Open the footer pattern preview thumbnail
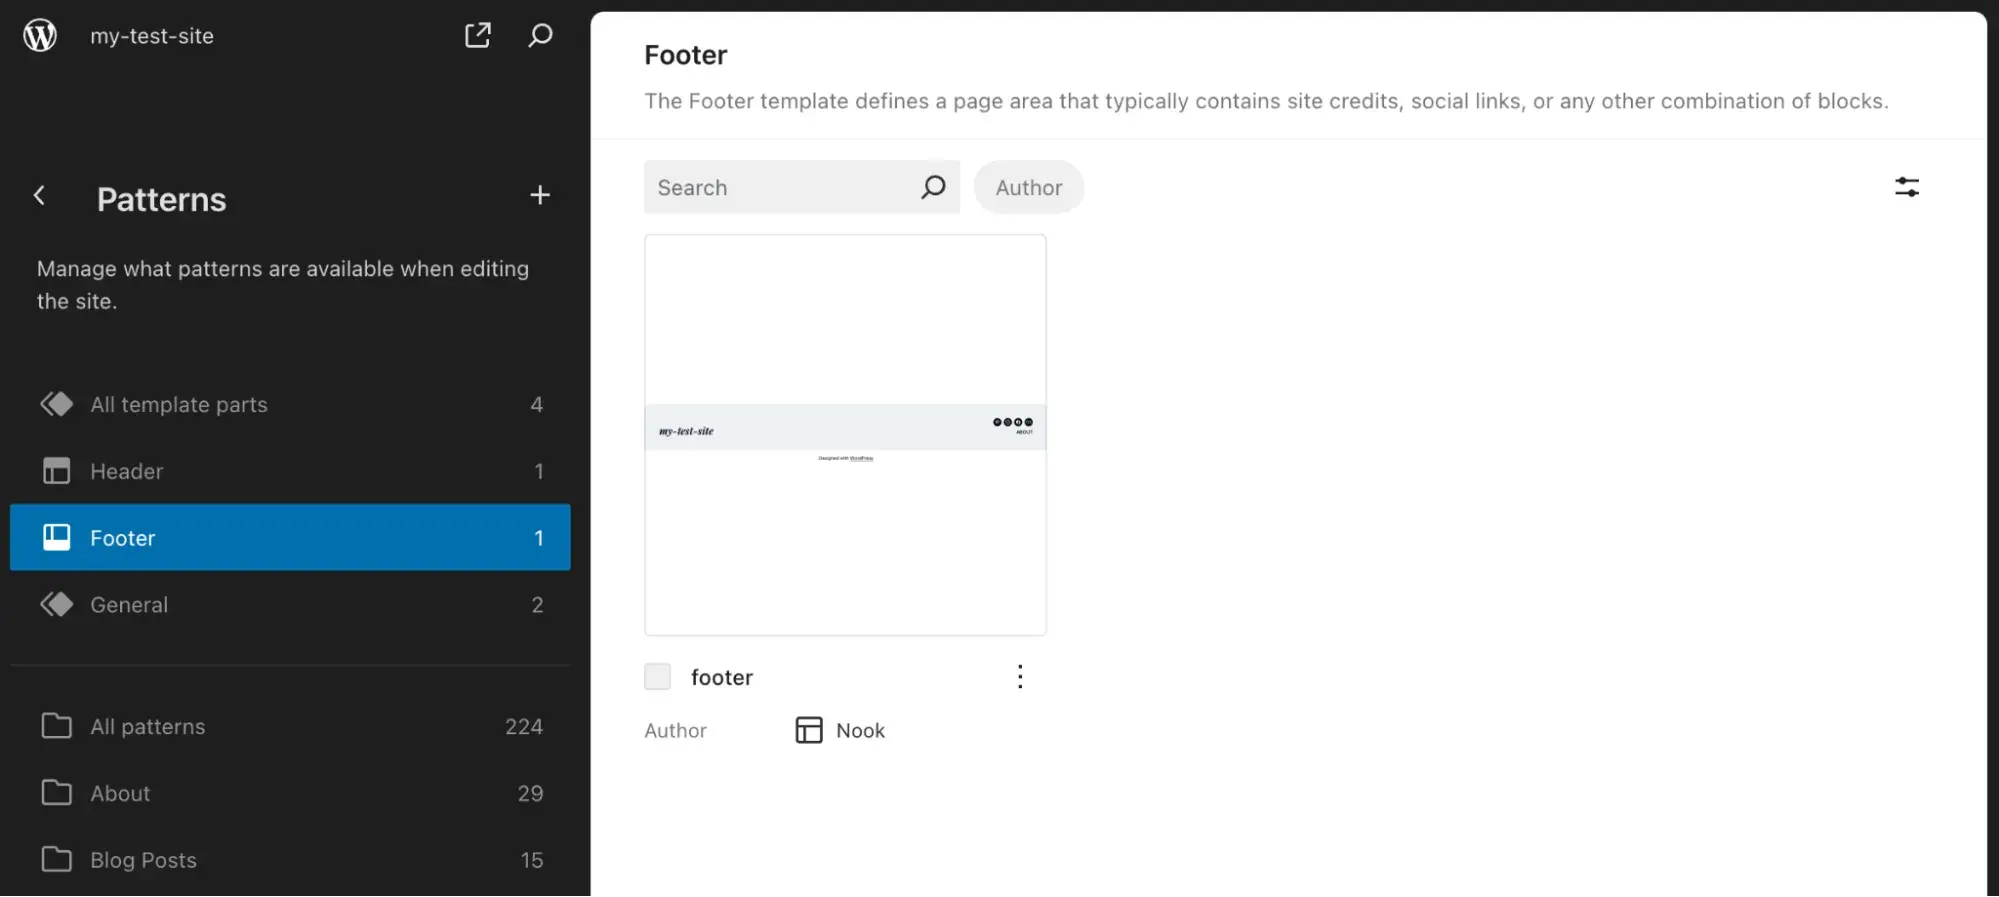1999x897 pixels. (845, 433)
